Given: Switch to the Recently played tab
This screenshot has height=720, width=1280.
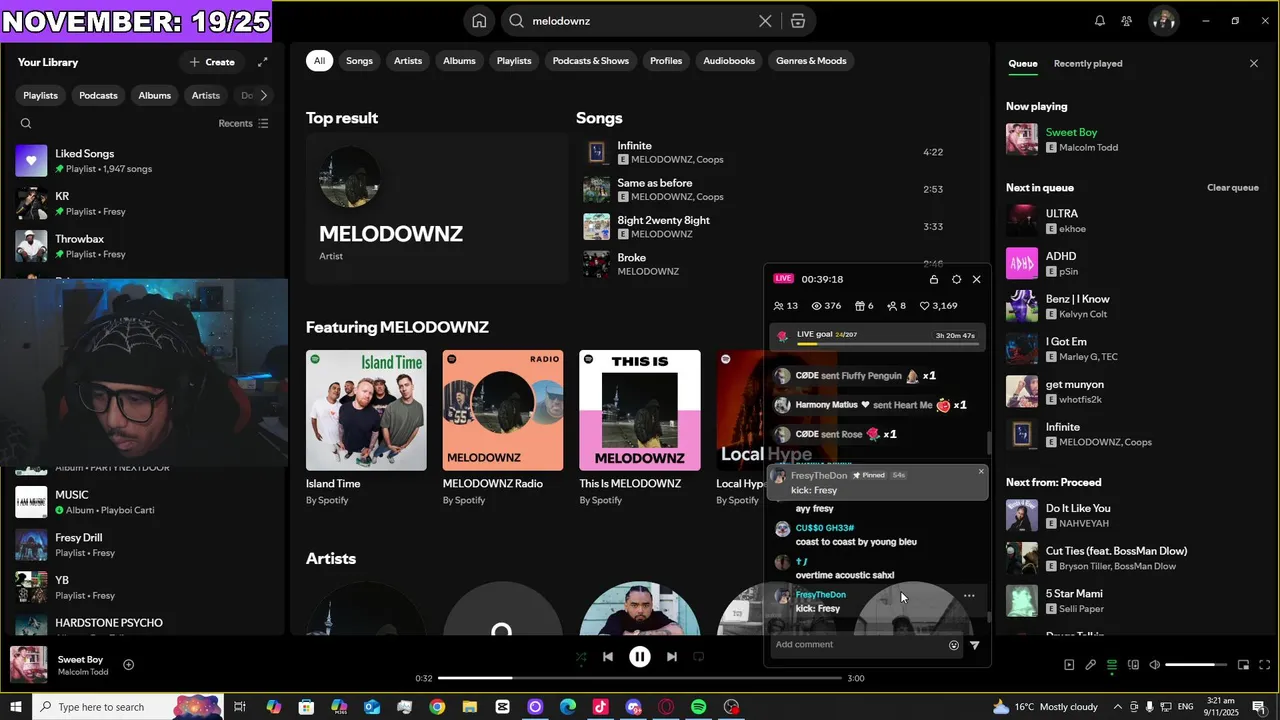Looking at the screenshot, I should 1088,63.
